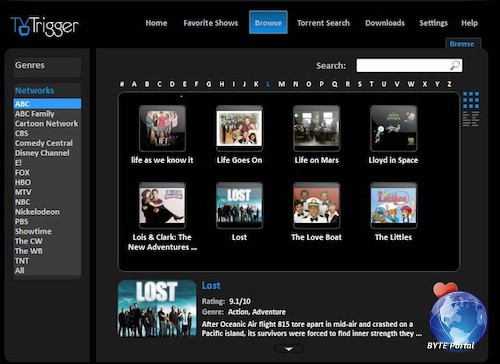Image resolution: width=500 pixels, height=364 pixels.
Task: Open Torrent Search page
Action: pos(323,23)
